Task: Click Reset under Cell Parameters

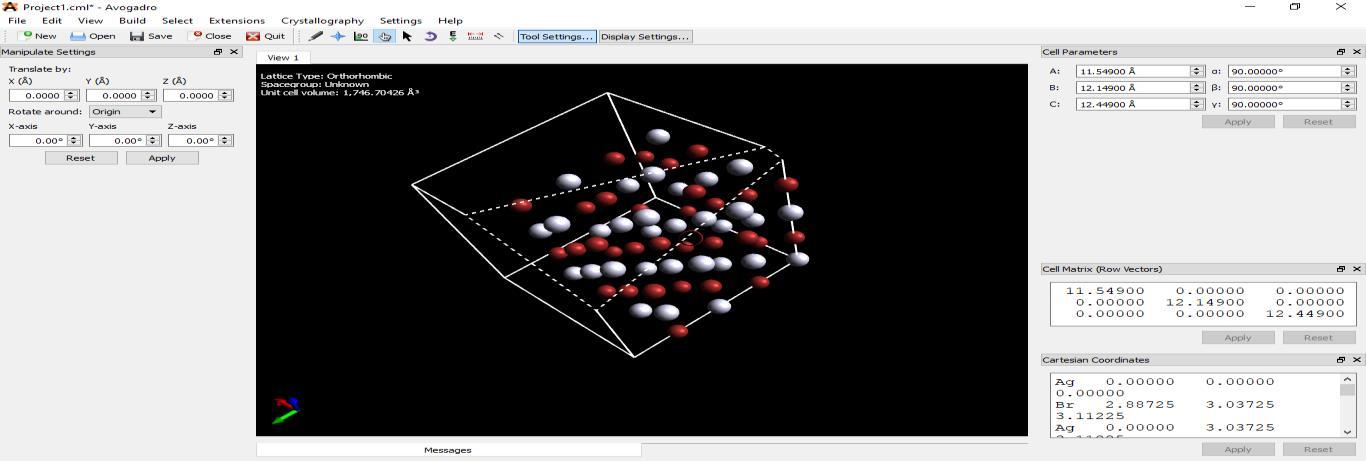Action: 1318,122
